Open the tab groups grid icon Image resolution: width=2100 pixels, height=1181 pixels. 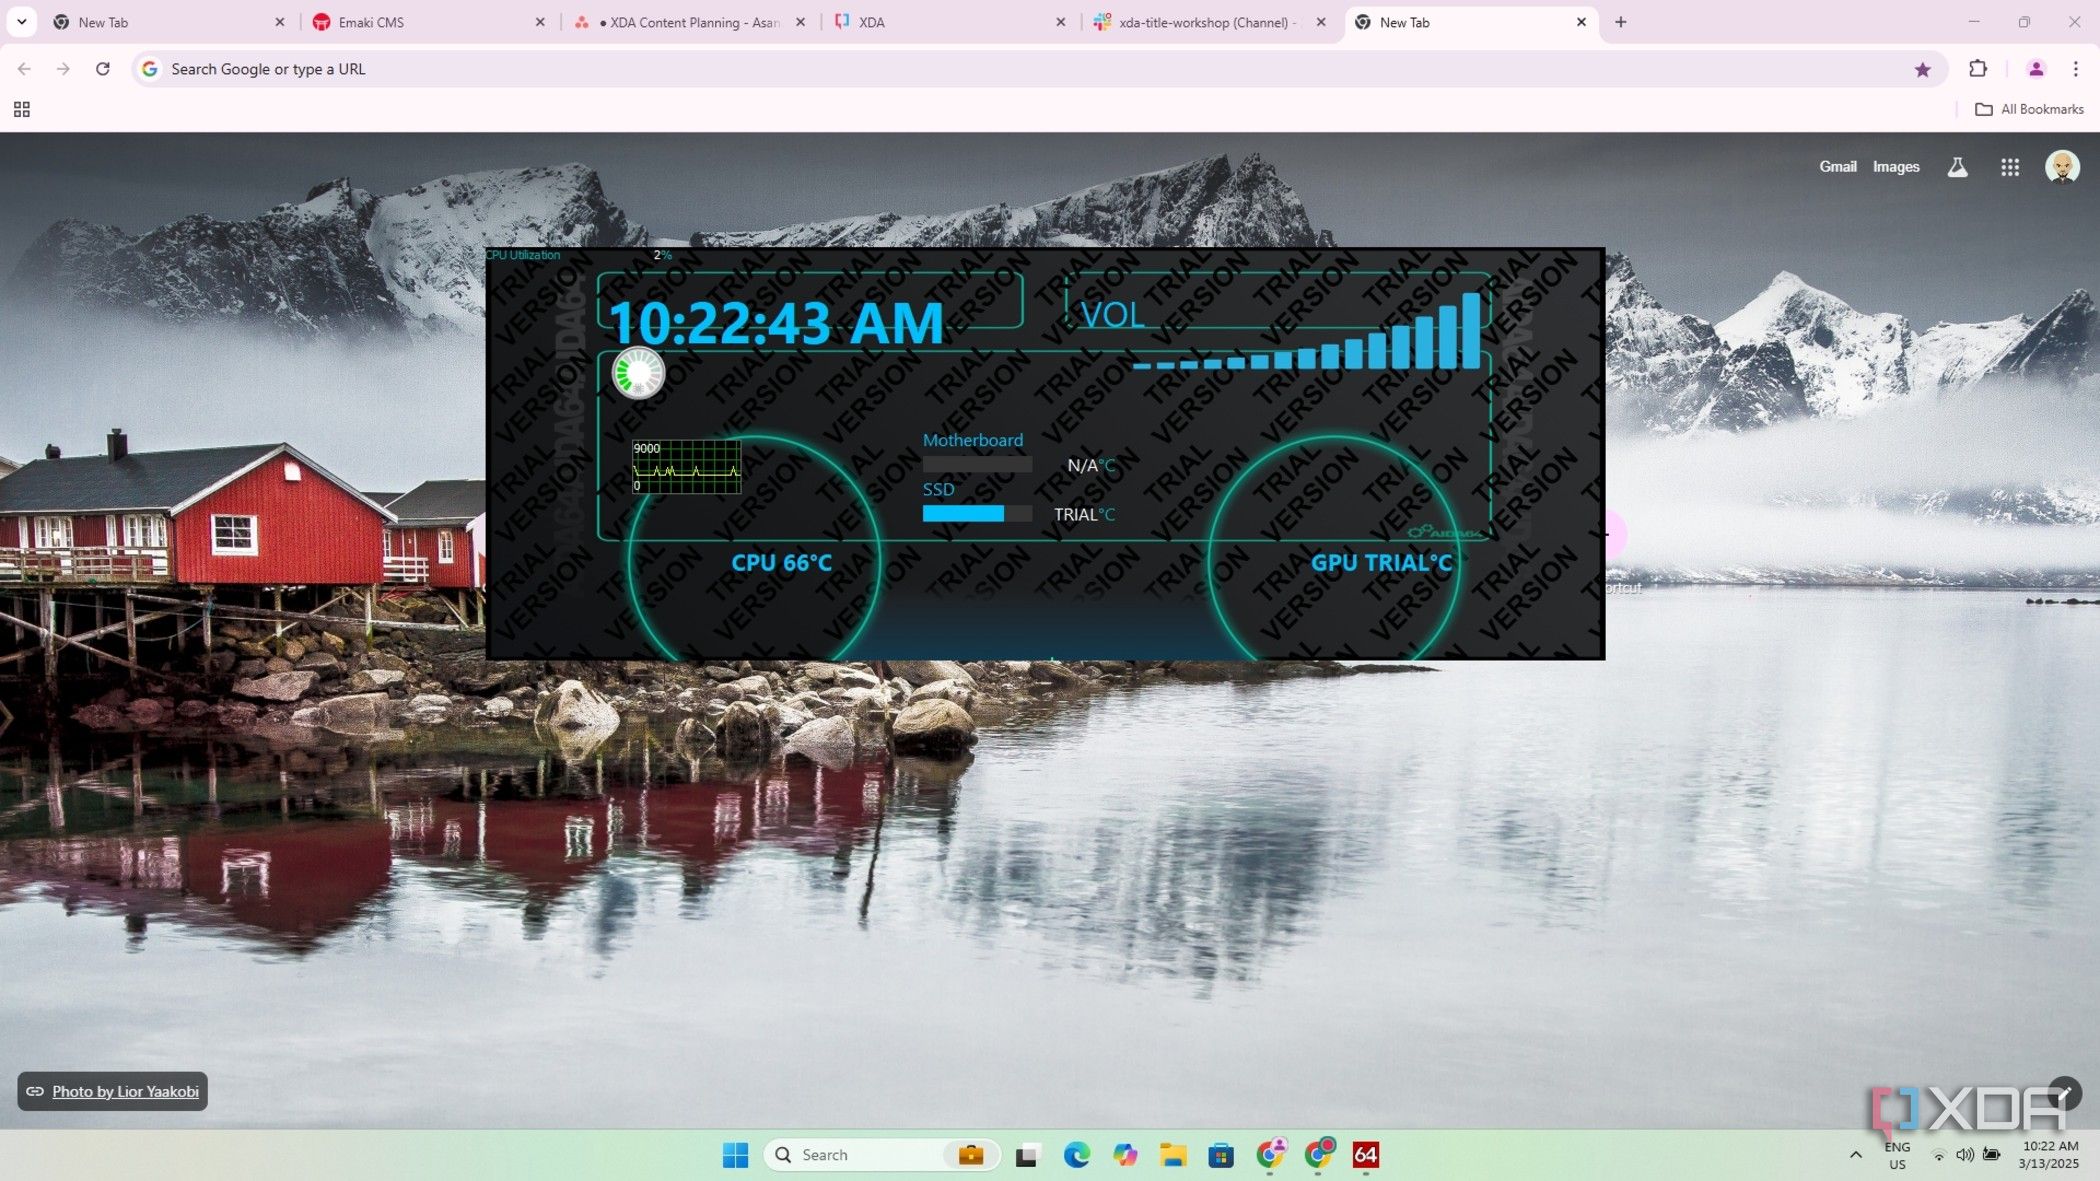point(21,109)
